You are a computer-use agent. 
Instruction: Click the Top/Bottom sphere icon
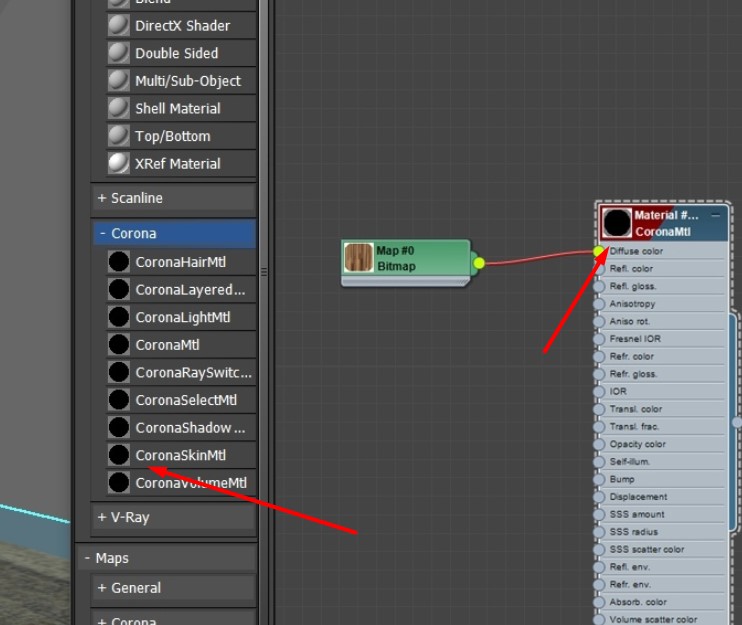coord(118,136)
